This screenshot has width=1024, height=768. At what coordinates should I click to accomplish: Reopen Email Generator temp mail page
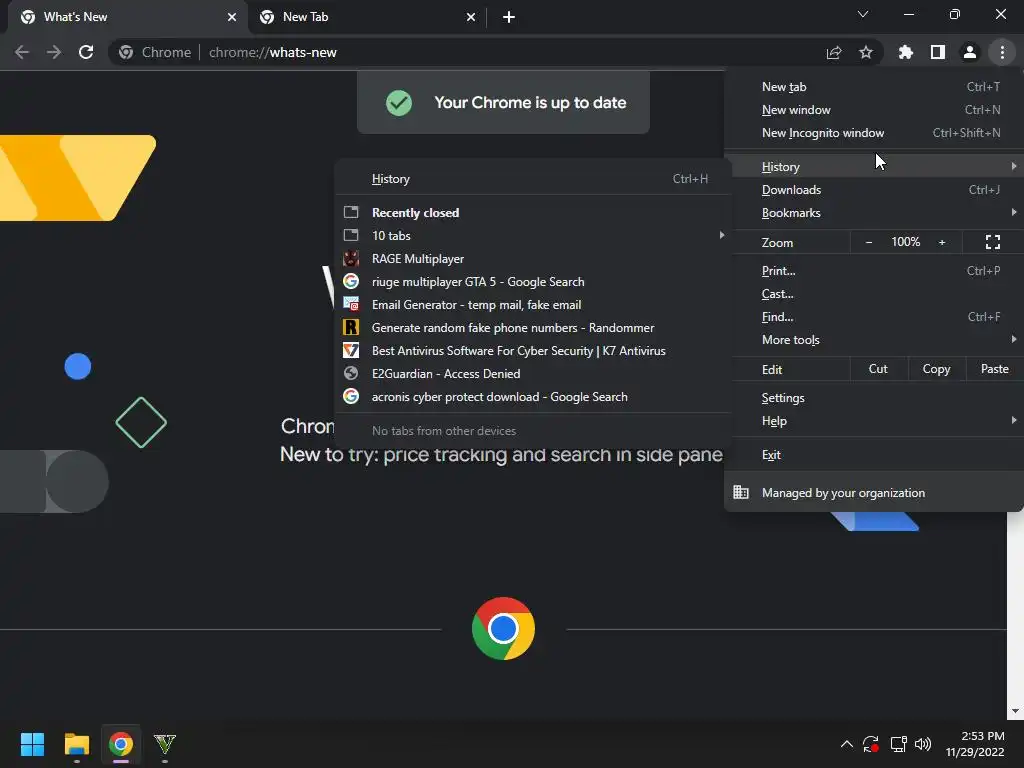pyautogui.click(x=532, y=305)
